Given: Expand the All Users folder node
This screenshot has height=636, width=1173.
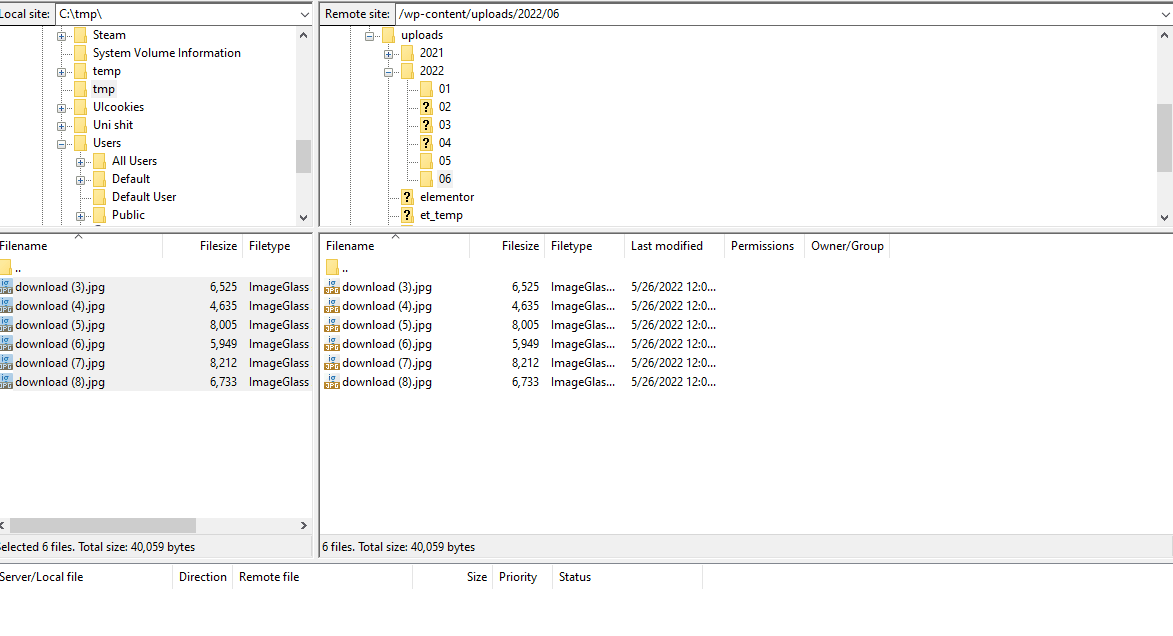Looking at the screenshot, I should pyautogui.click(x=80, y=162).
